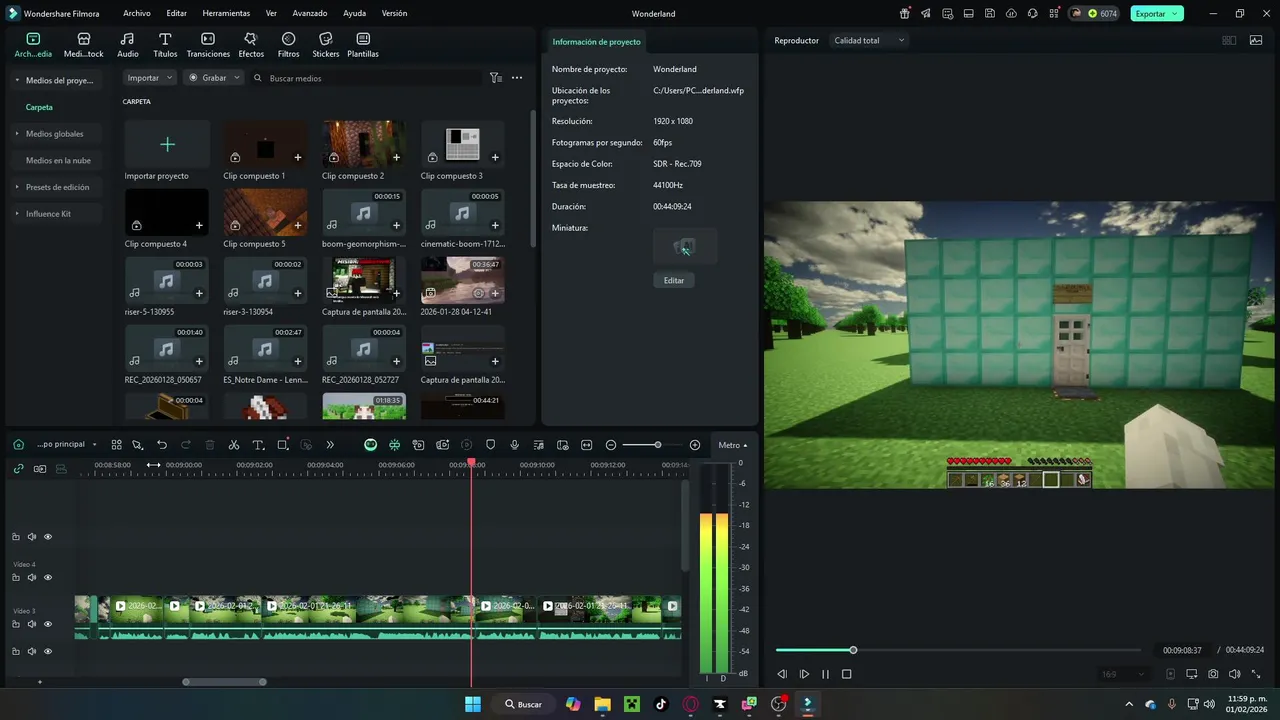This screenshot has width=1280, height=720.
Task: Select the Carpeta folder item
Action: click(x=39, y=107)
